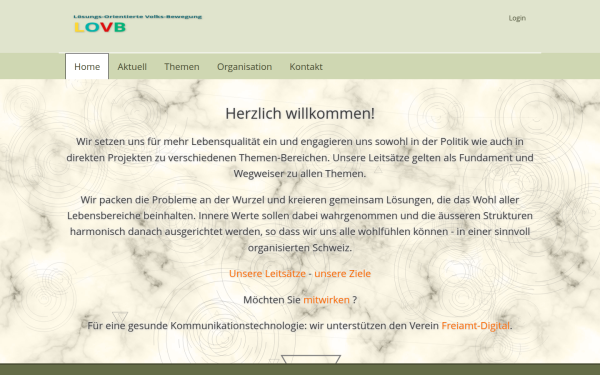Screen dimensions: 600x375
Task: Visit the Freiamt-Digital link
Action: click(x=476, y=326)
